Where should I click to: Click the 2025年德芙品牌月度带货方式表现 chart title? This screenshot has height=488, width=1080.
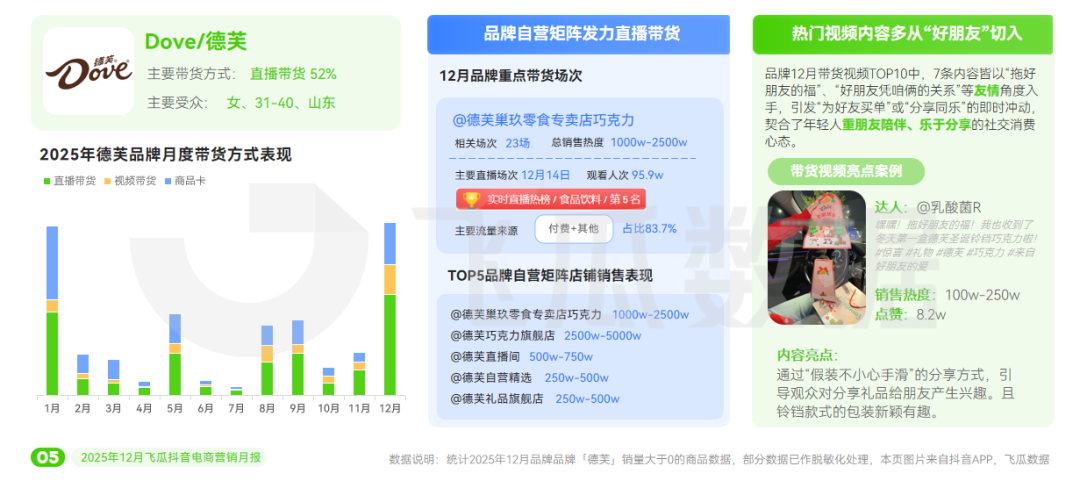pos(165,154)
